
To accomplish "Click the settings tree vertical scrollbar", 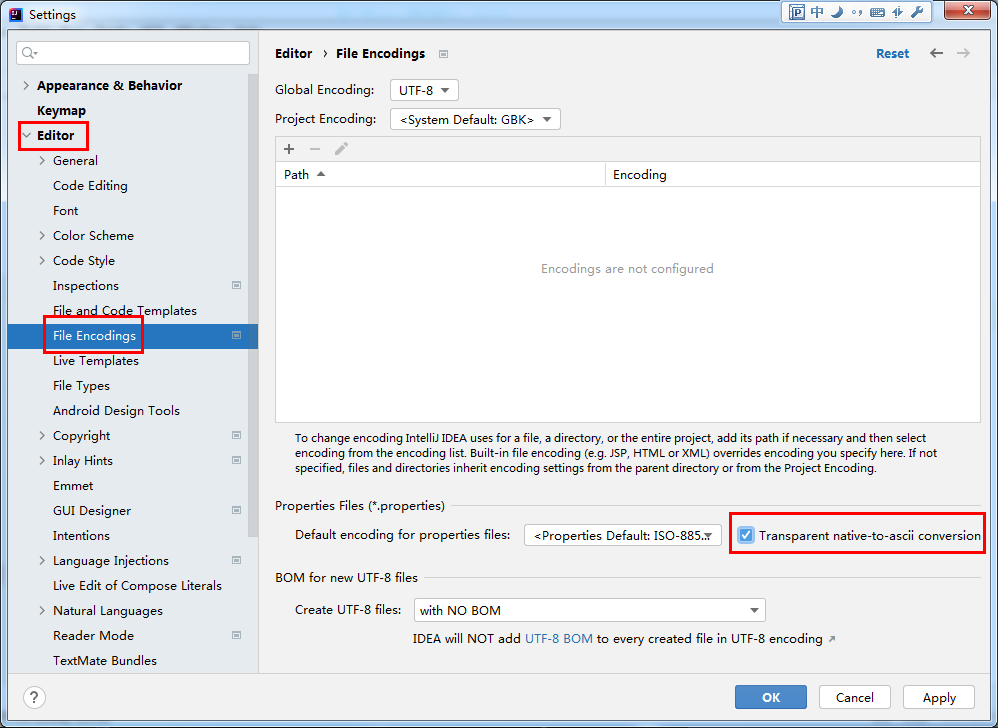I will point(253,305).
